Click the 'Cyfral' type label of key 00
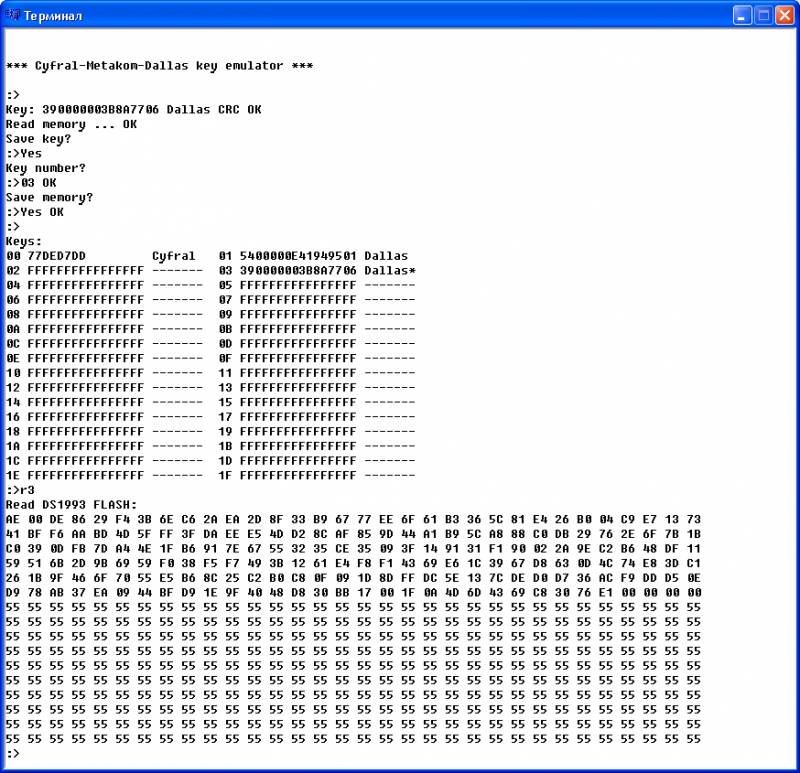800x773 pixels. coord(173,256)
